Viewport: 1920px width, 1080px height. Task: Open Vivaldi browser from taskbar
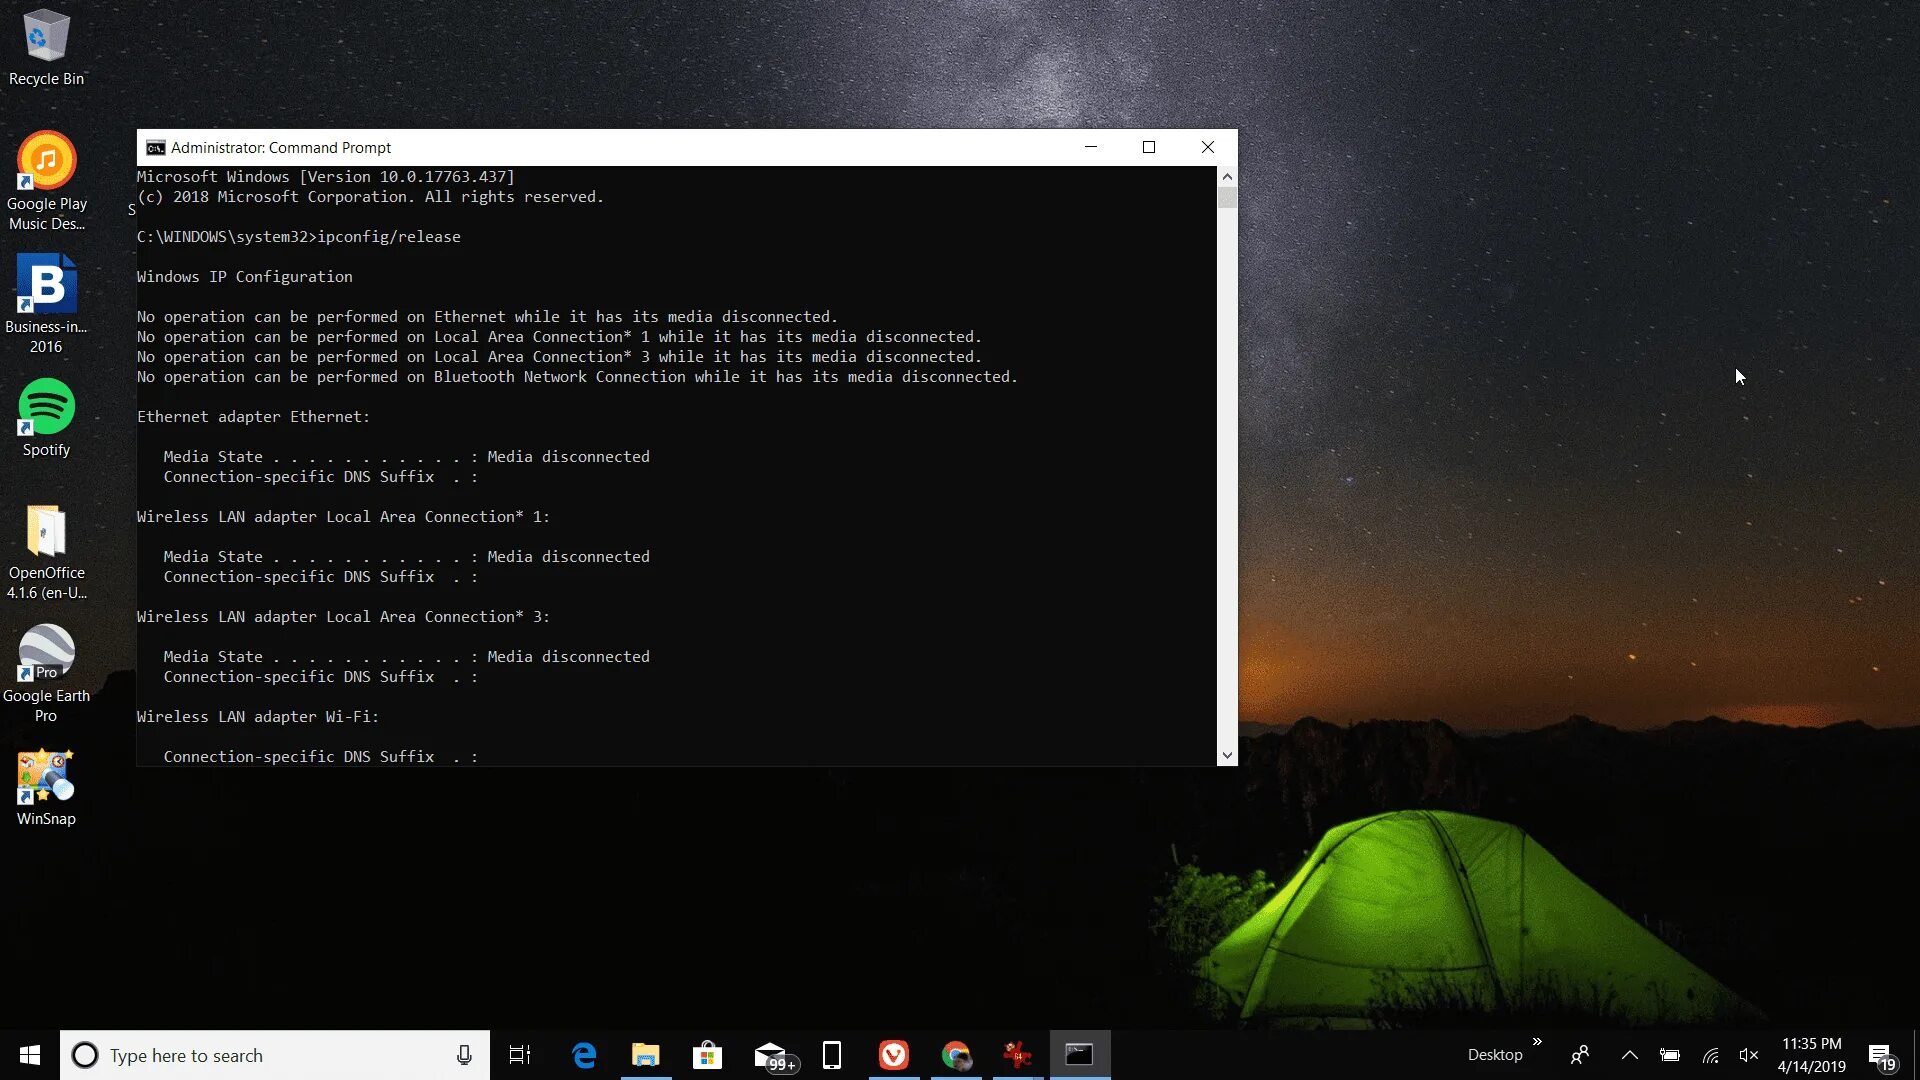tap(894, 1055)
